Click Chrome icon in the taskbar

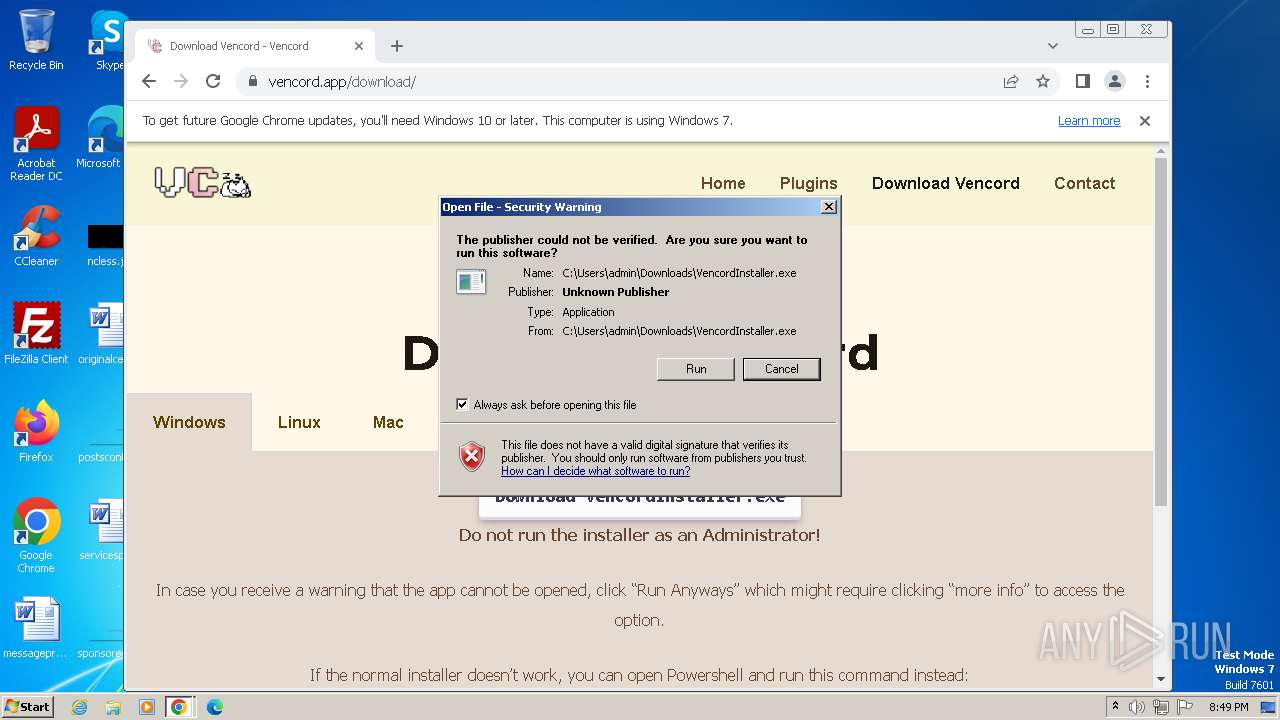179,707
